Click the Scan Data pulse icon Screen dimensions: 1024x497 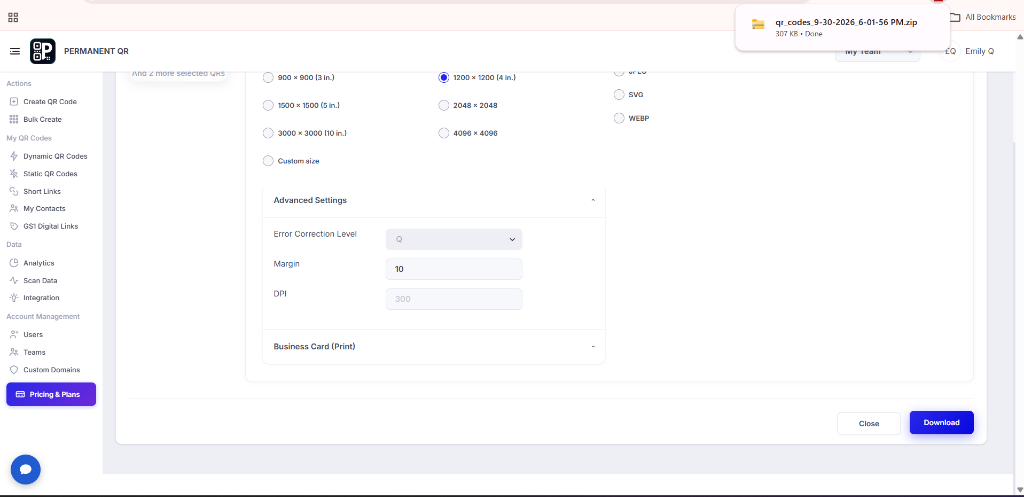point(14,280)
